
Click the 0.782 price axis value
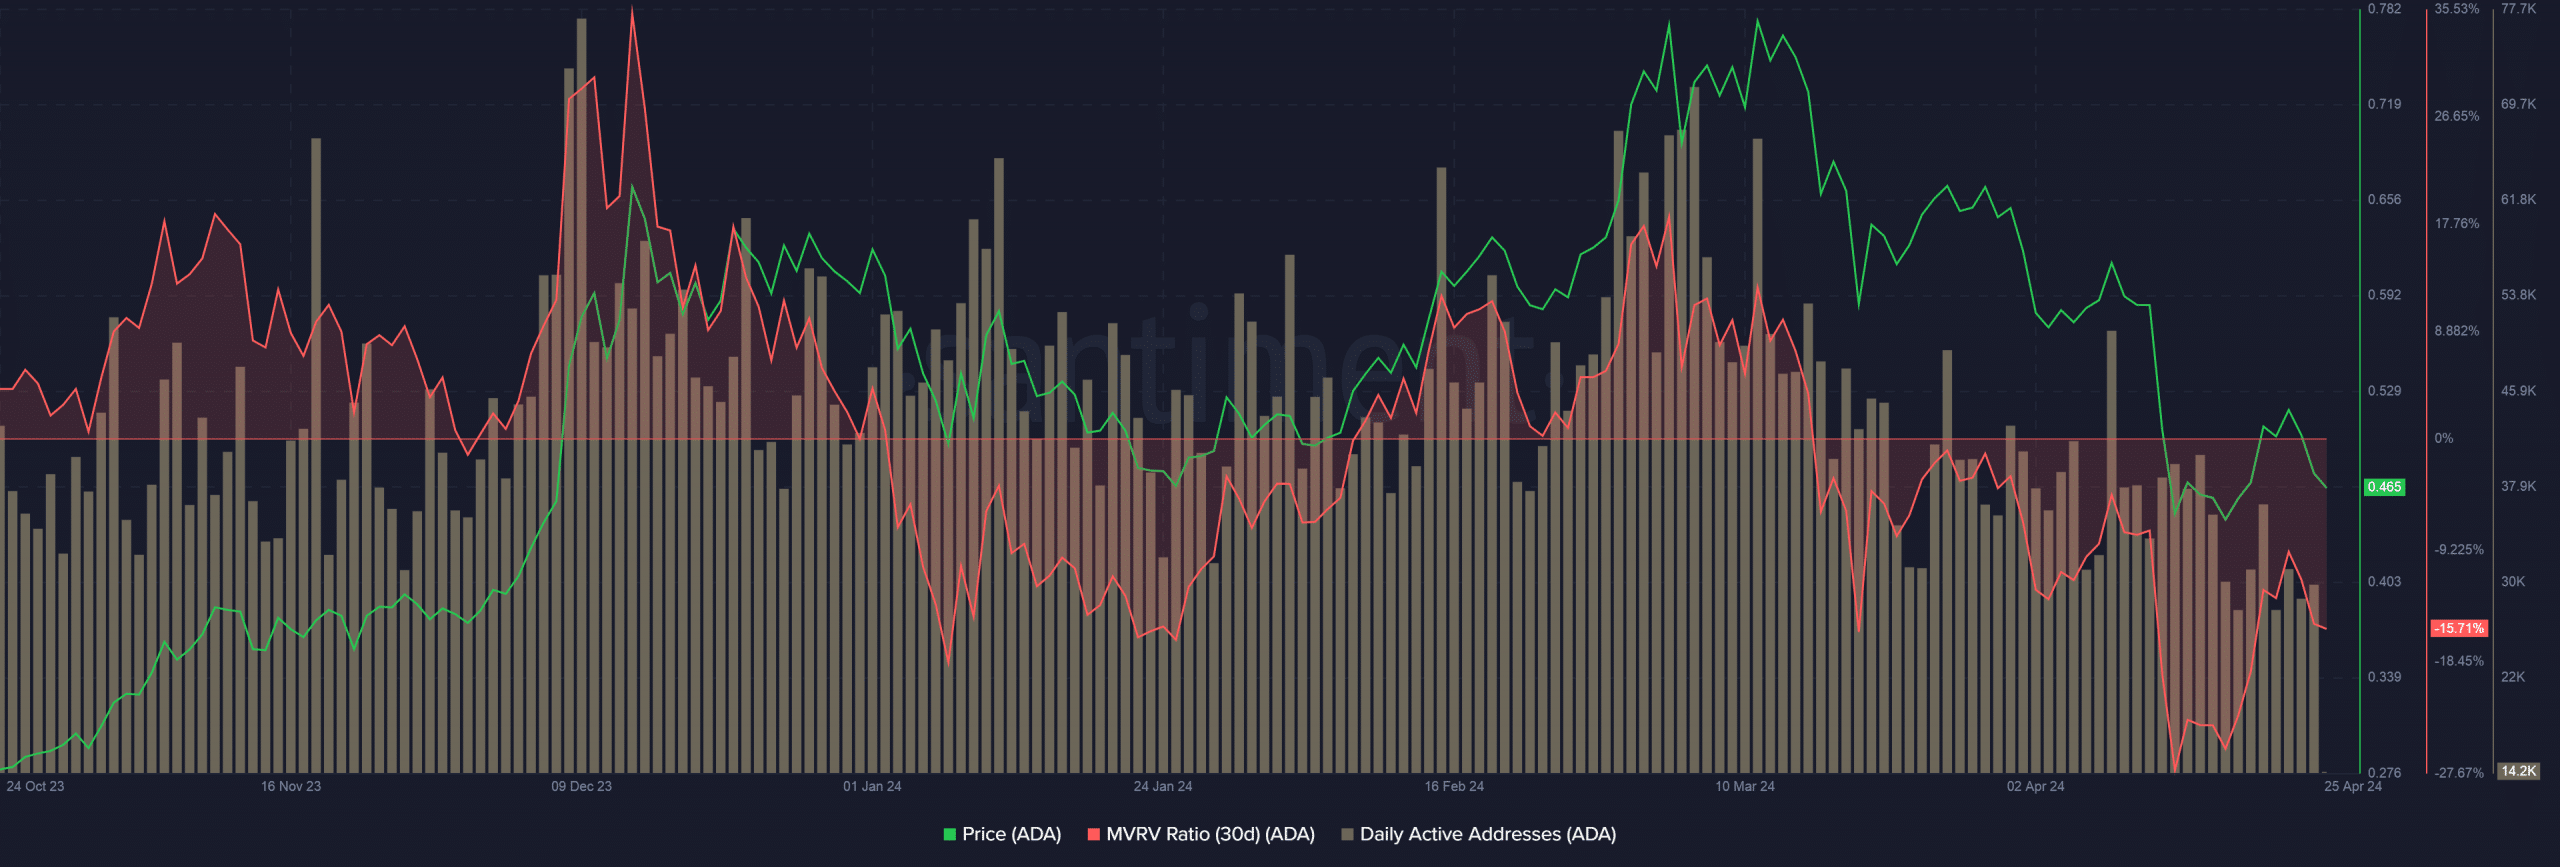(2384, 9)
